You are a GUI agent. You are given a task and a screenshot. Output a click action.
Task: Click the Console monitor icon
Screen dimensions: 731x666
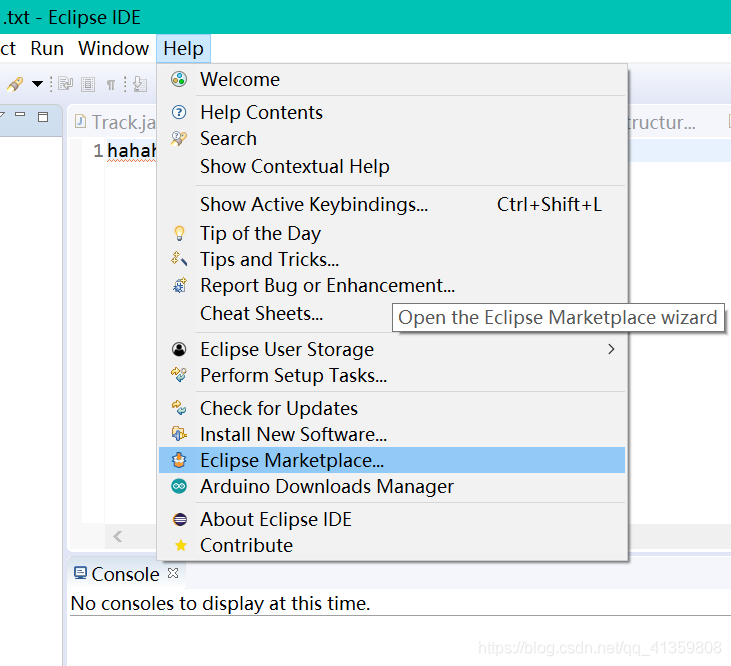[x=80, y=573]
